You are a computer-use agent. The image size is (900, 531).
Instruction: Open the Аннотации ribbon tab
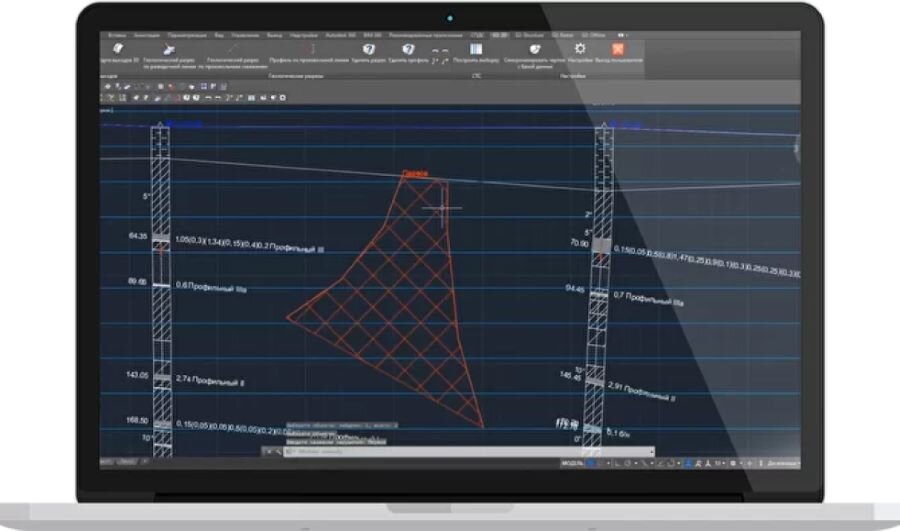coord(147,35)
